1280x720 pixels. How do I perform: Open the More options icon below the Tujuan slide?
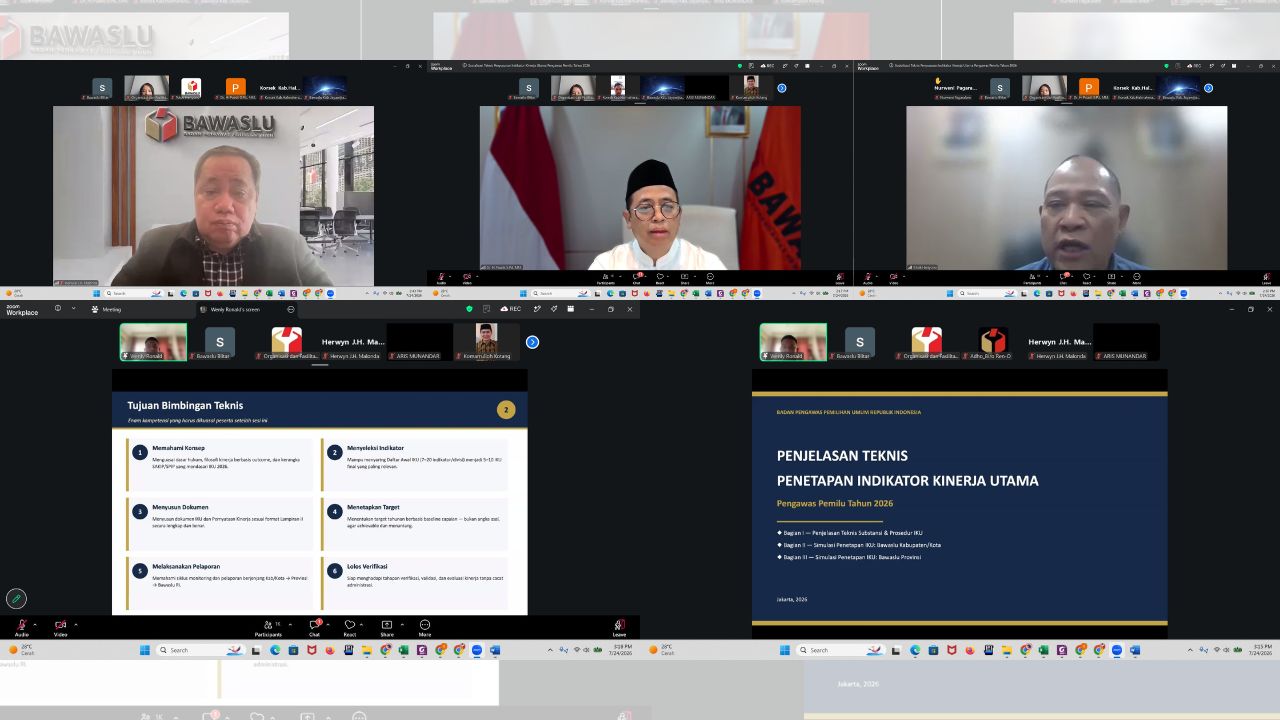pos(425,627)
